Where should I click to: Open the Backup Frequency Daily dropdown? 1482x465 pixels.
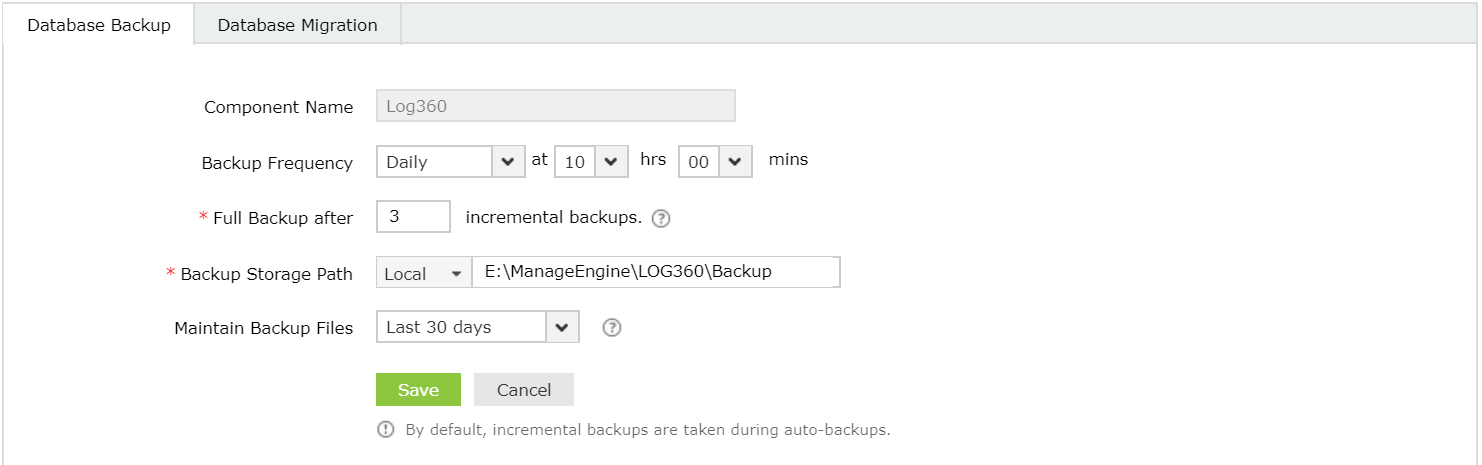coord(451,162)
